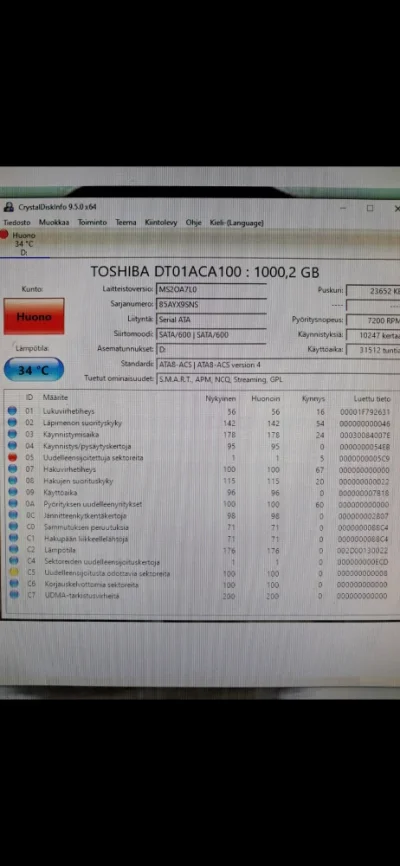Click the CrystalDiskInfo app icon in title bar
This screenshot has height=866, width=400.
click(8, 207)
